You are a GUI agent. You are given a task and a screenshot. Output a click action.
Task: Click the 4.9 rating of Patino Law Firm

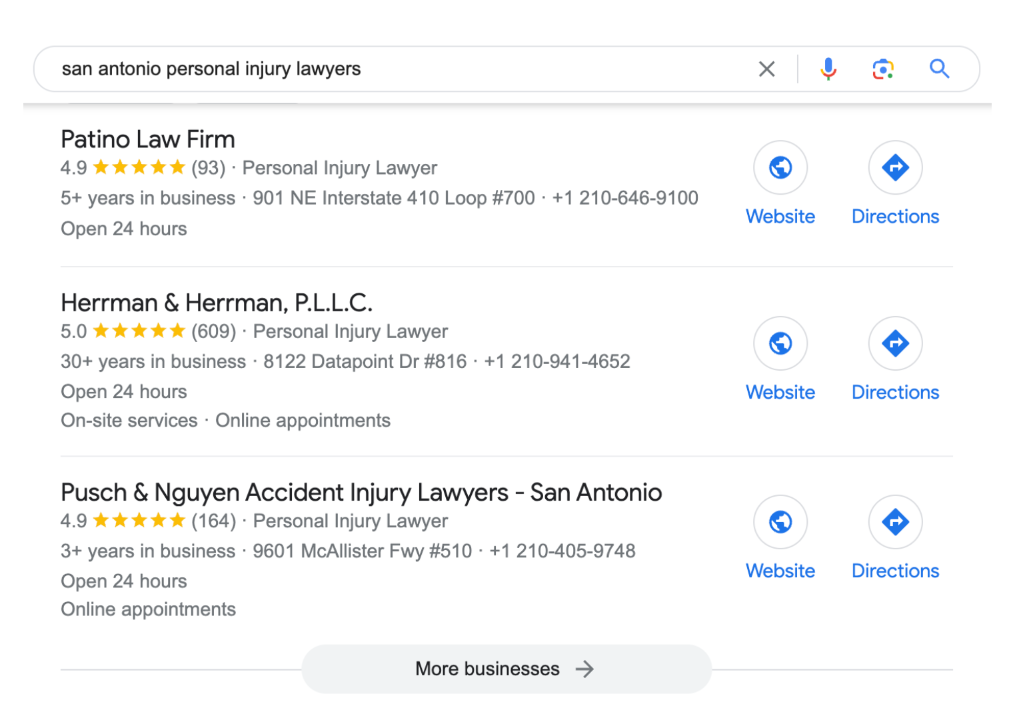click(74, 168)
